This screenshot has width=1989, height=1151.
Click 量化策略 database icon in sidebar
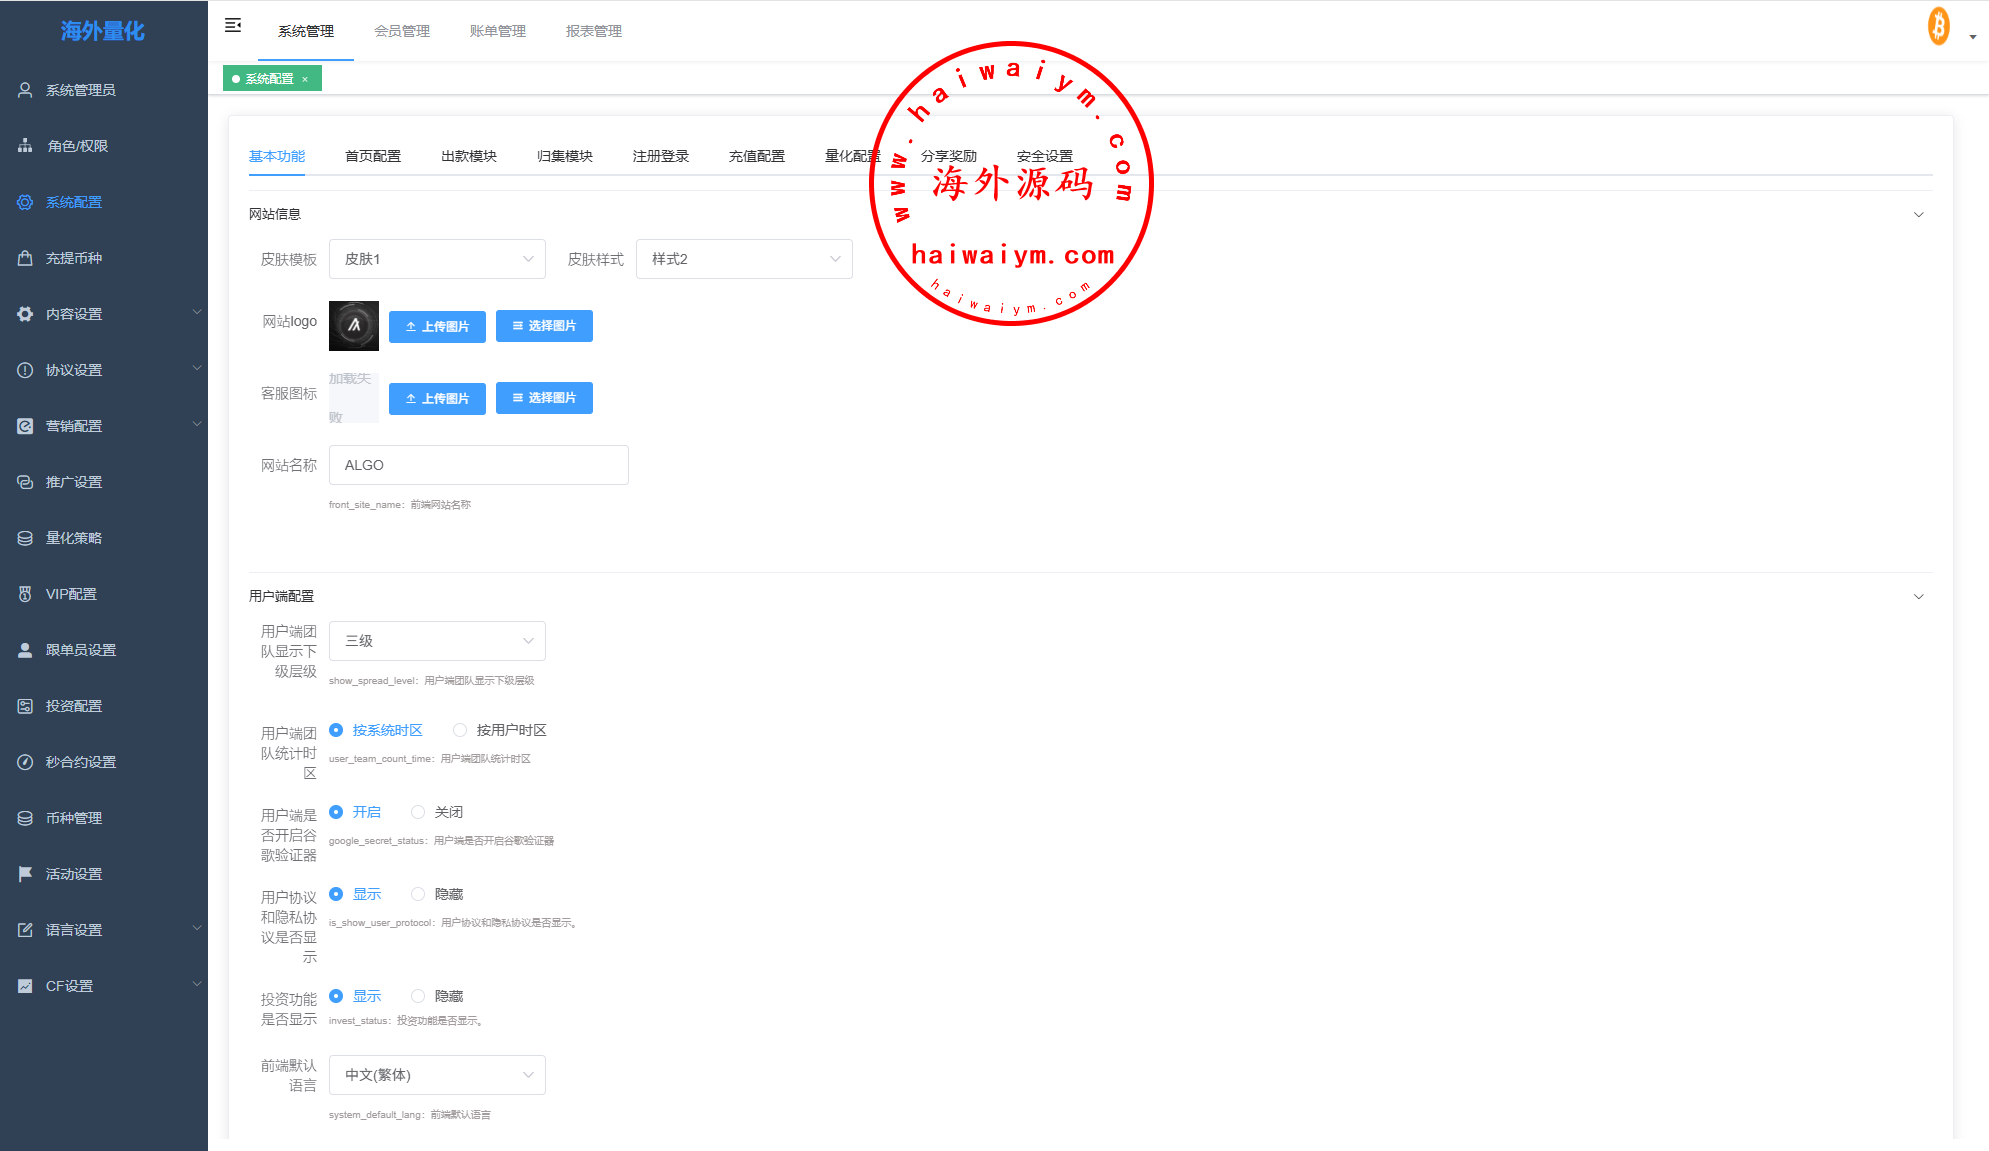pyautogui.click(x=25, y=538)
